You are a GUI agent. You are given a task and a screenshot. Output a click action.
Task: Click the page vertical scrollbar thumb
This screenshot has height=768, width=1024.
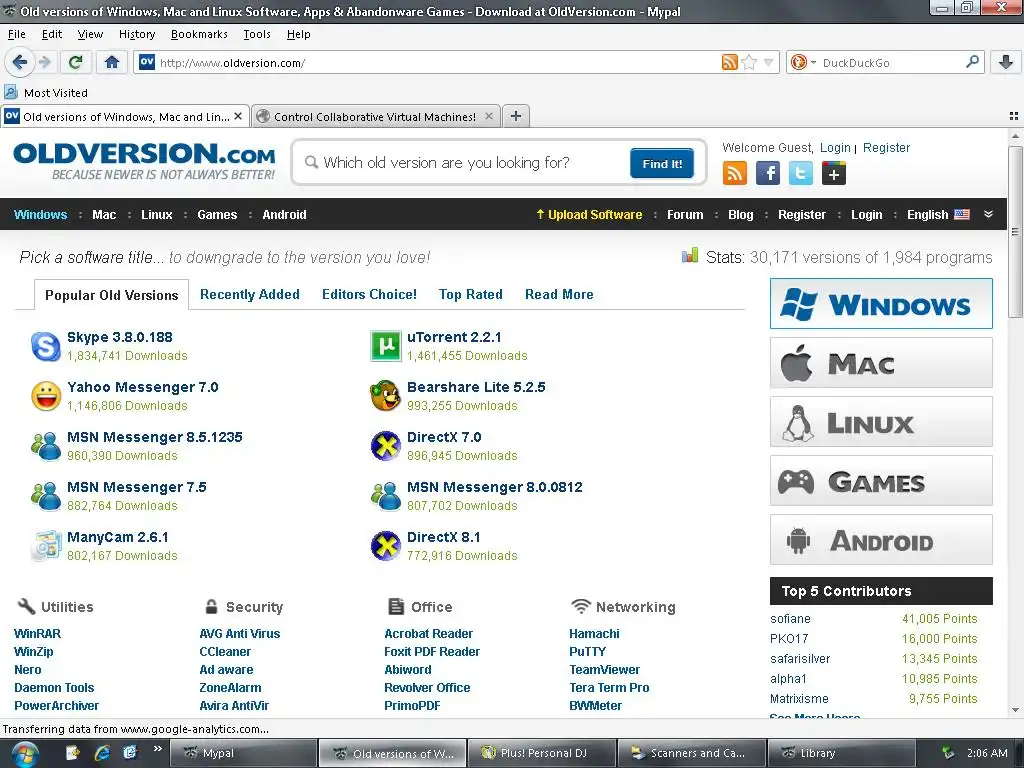tap(1014, 232)
